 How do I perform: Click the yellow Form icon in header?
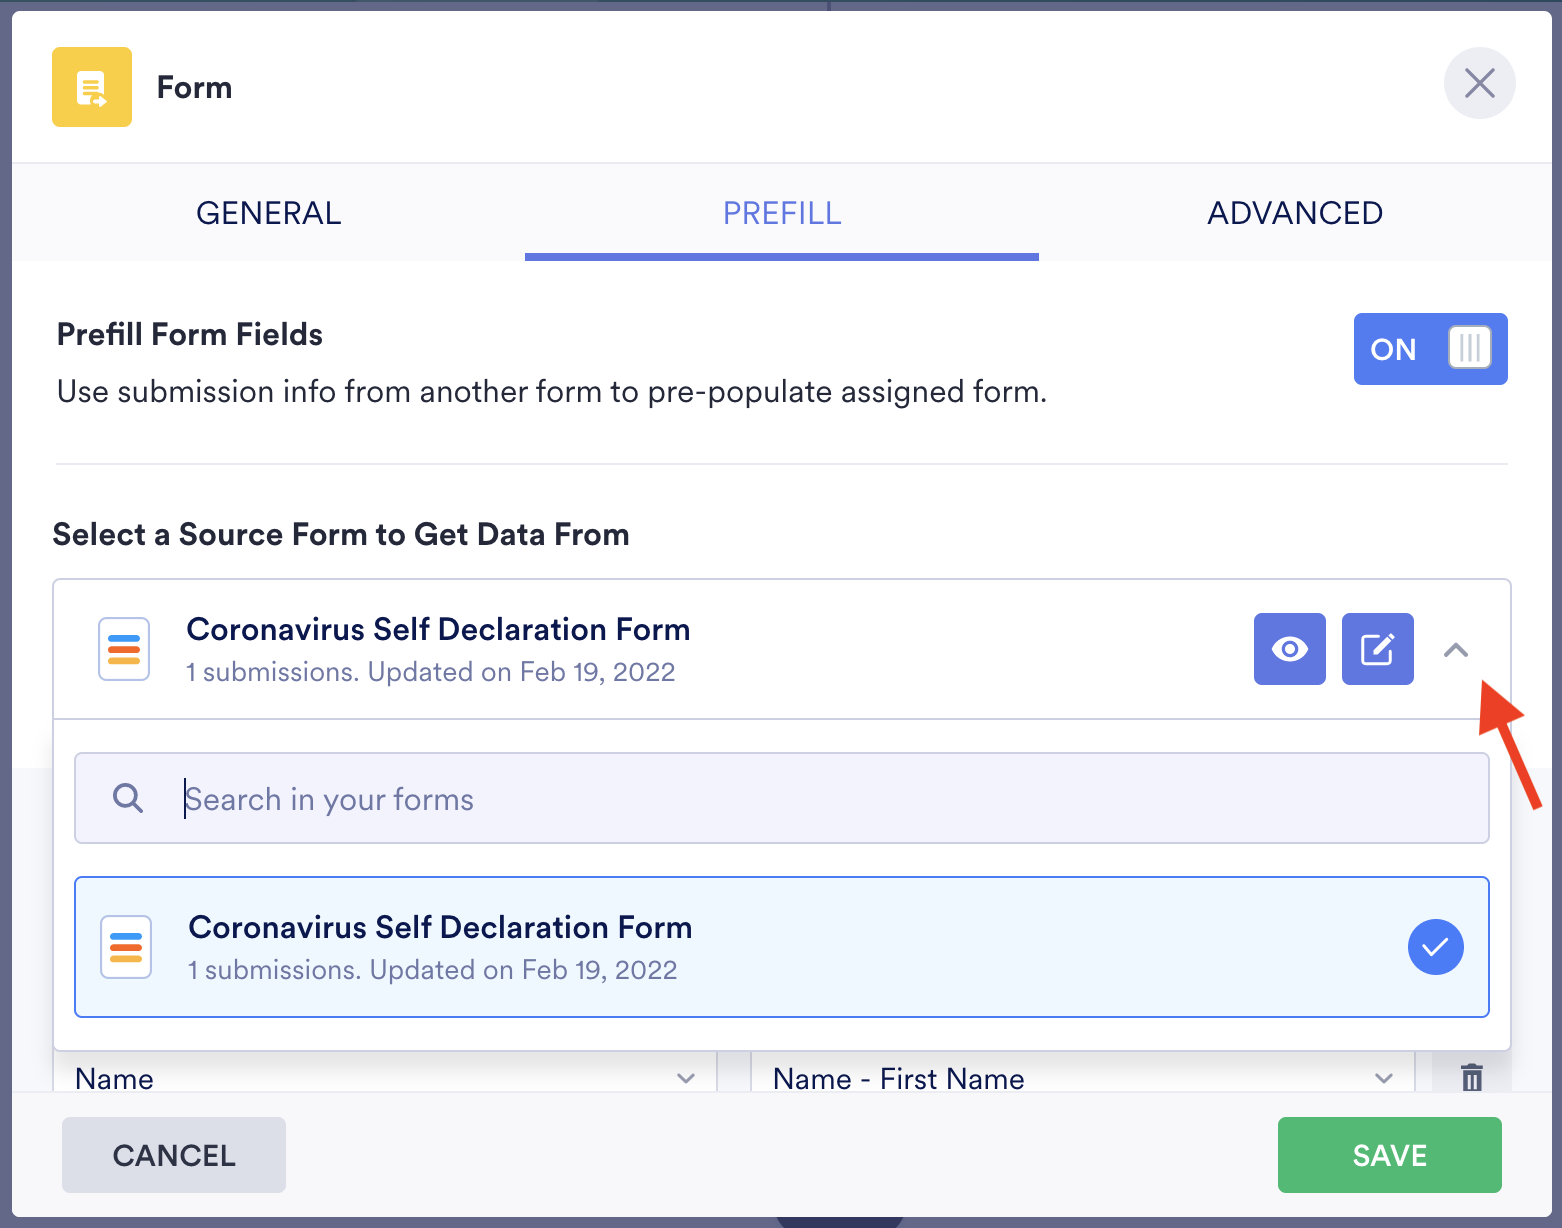pos(92,87)
